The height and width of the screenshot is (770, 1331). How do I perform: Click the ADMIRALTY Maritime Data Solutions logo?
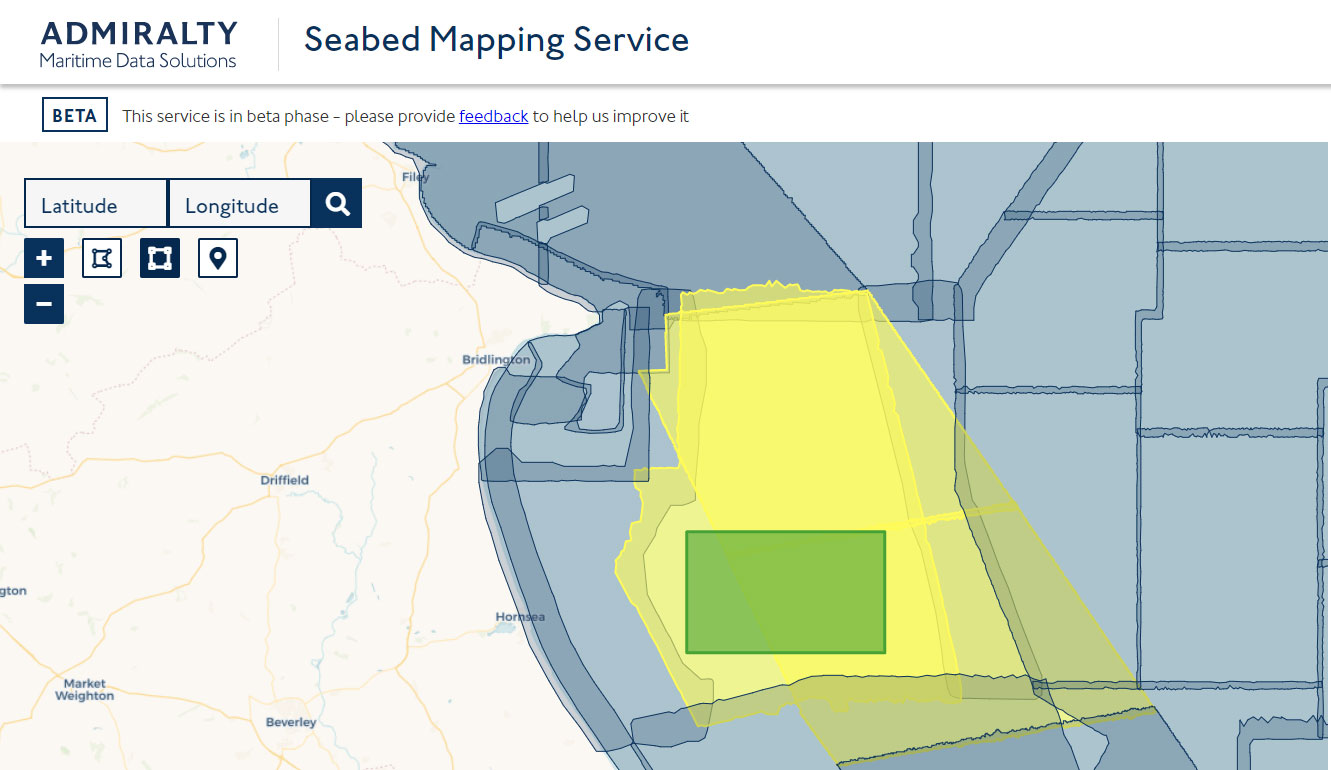click(137, 41)
